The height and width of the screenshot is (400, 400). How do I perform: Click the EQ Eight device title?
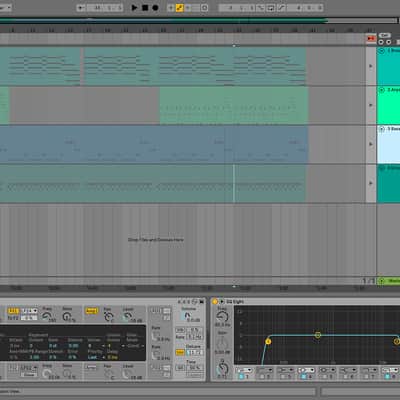235,302
